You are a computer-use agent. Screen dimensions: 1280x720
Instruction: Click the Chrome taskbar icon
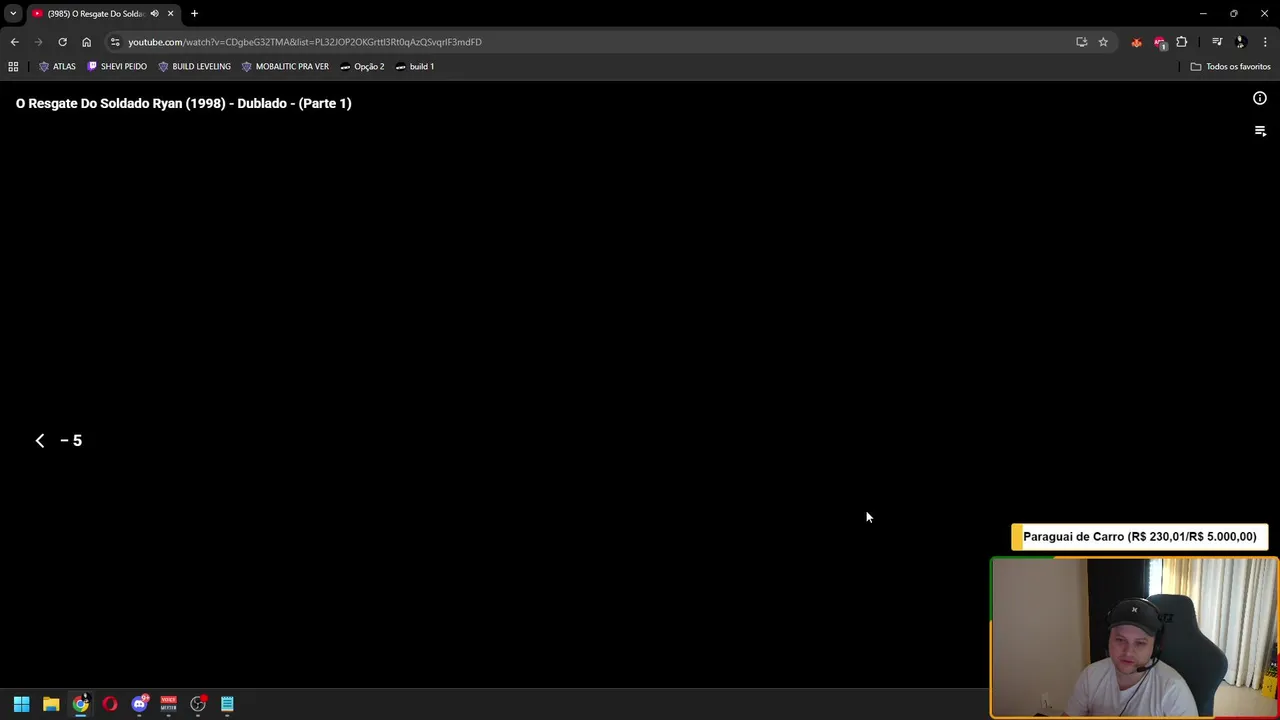[80, 704]
